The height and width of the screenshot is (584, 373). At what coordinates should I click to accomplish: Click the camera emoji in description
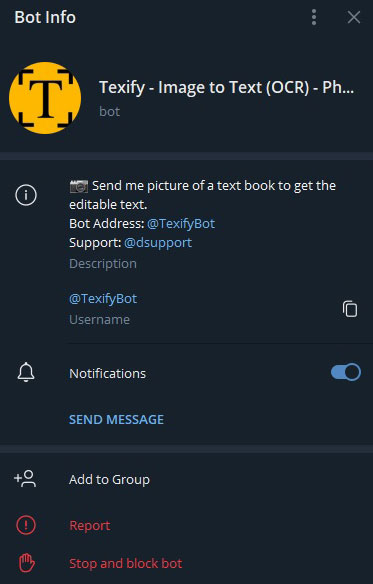coord(79,186)
